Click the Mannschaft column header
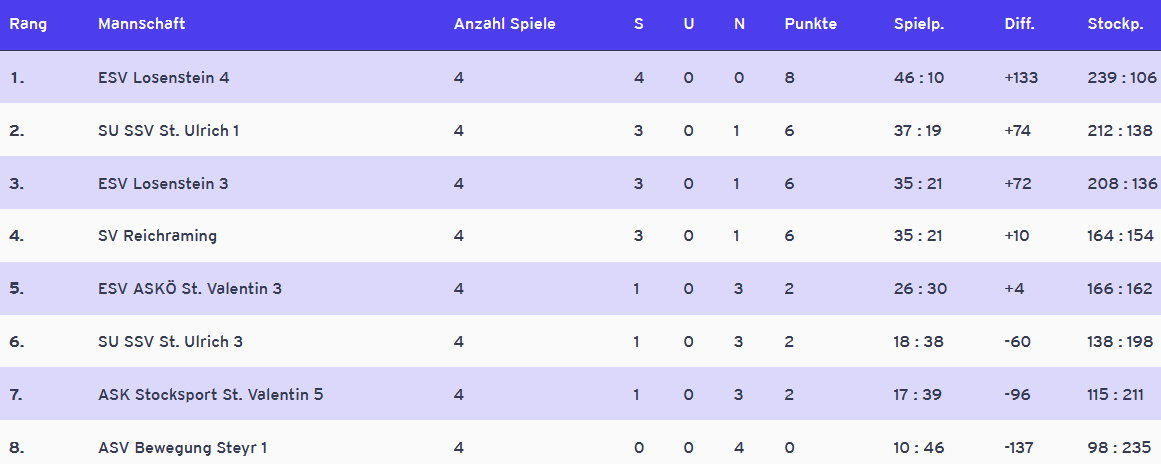The height and width of the screenshot is (464, 1161). tap(141, 24)
